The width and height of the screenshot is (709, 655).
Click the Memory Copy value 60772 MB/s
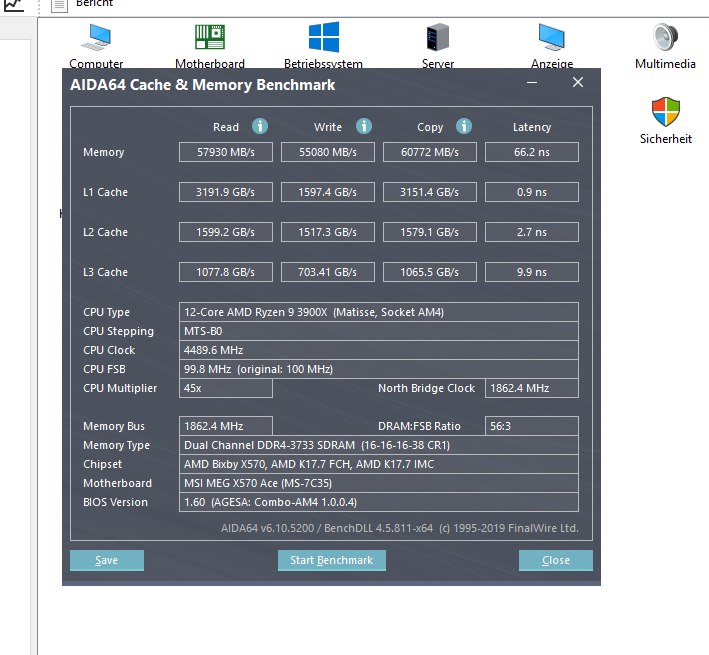430,152
